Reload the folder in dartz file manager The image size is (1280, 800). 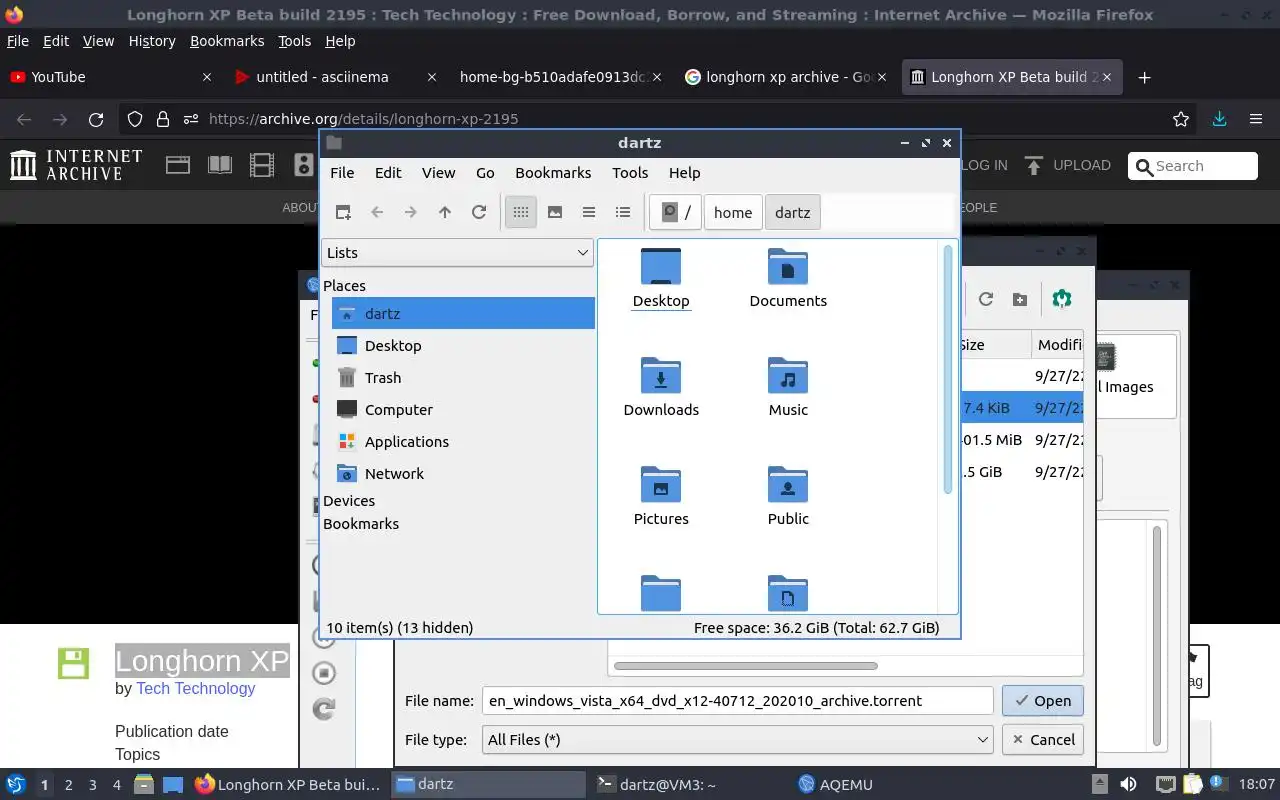click(x=479, y=212)
